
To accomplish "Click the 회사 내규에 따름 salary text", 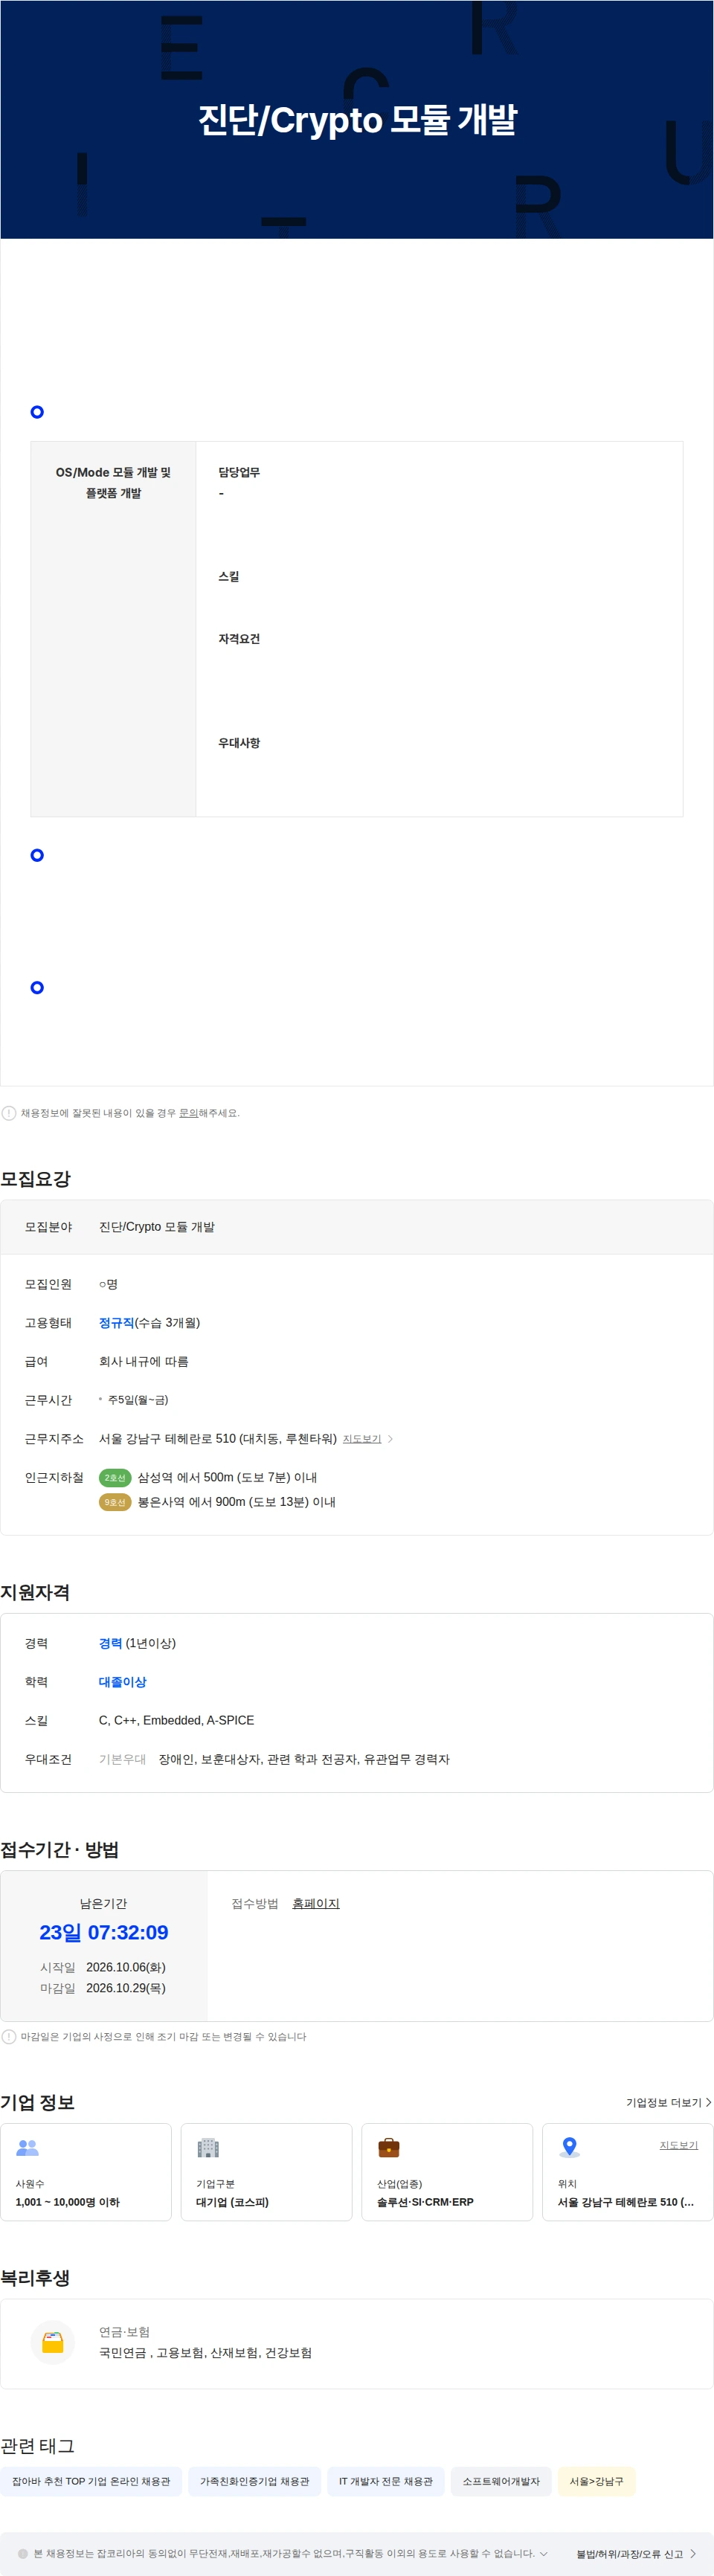I will point(143,1361).
